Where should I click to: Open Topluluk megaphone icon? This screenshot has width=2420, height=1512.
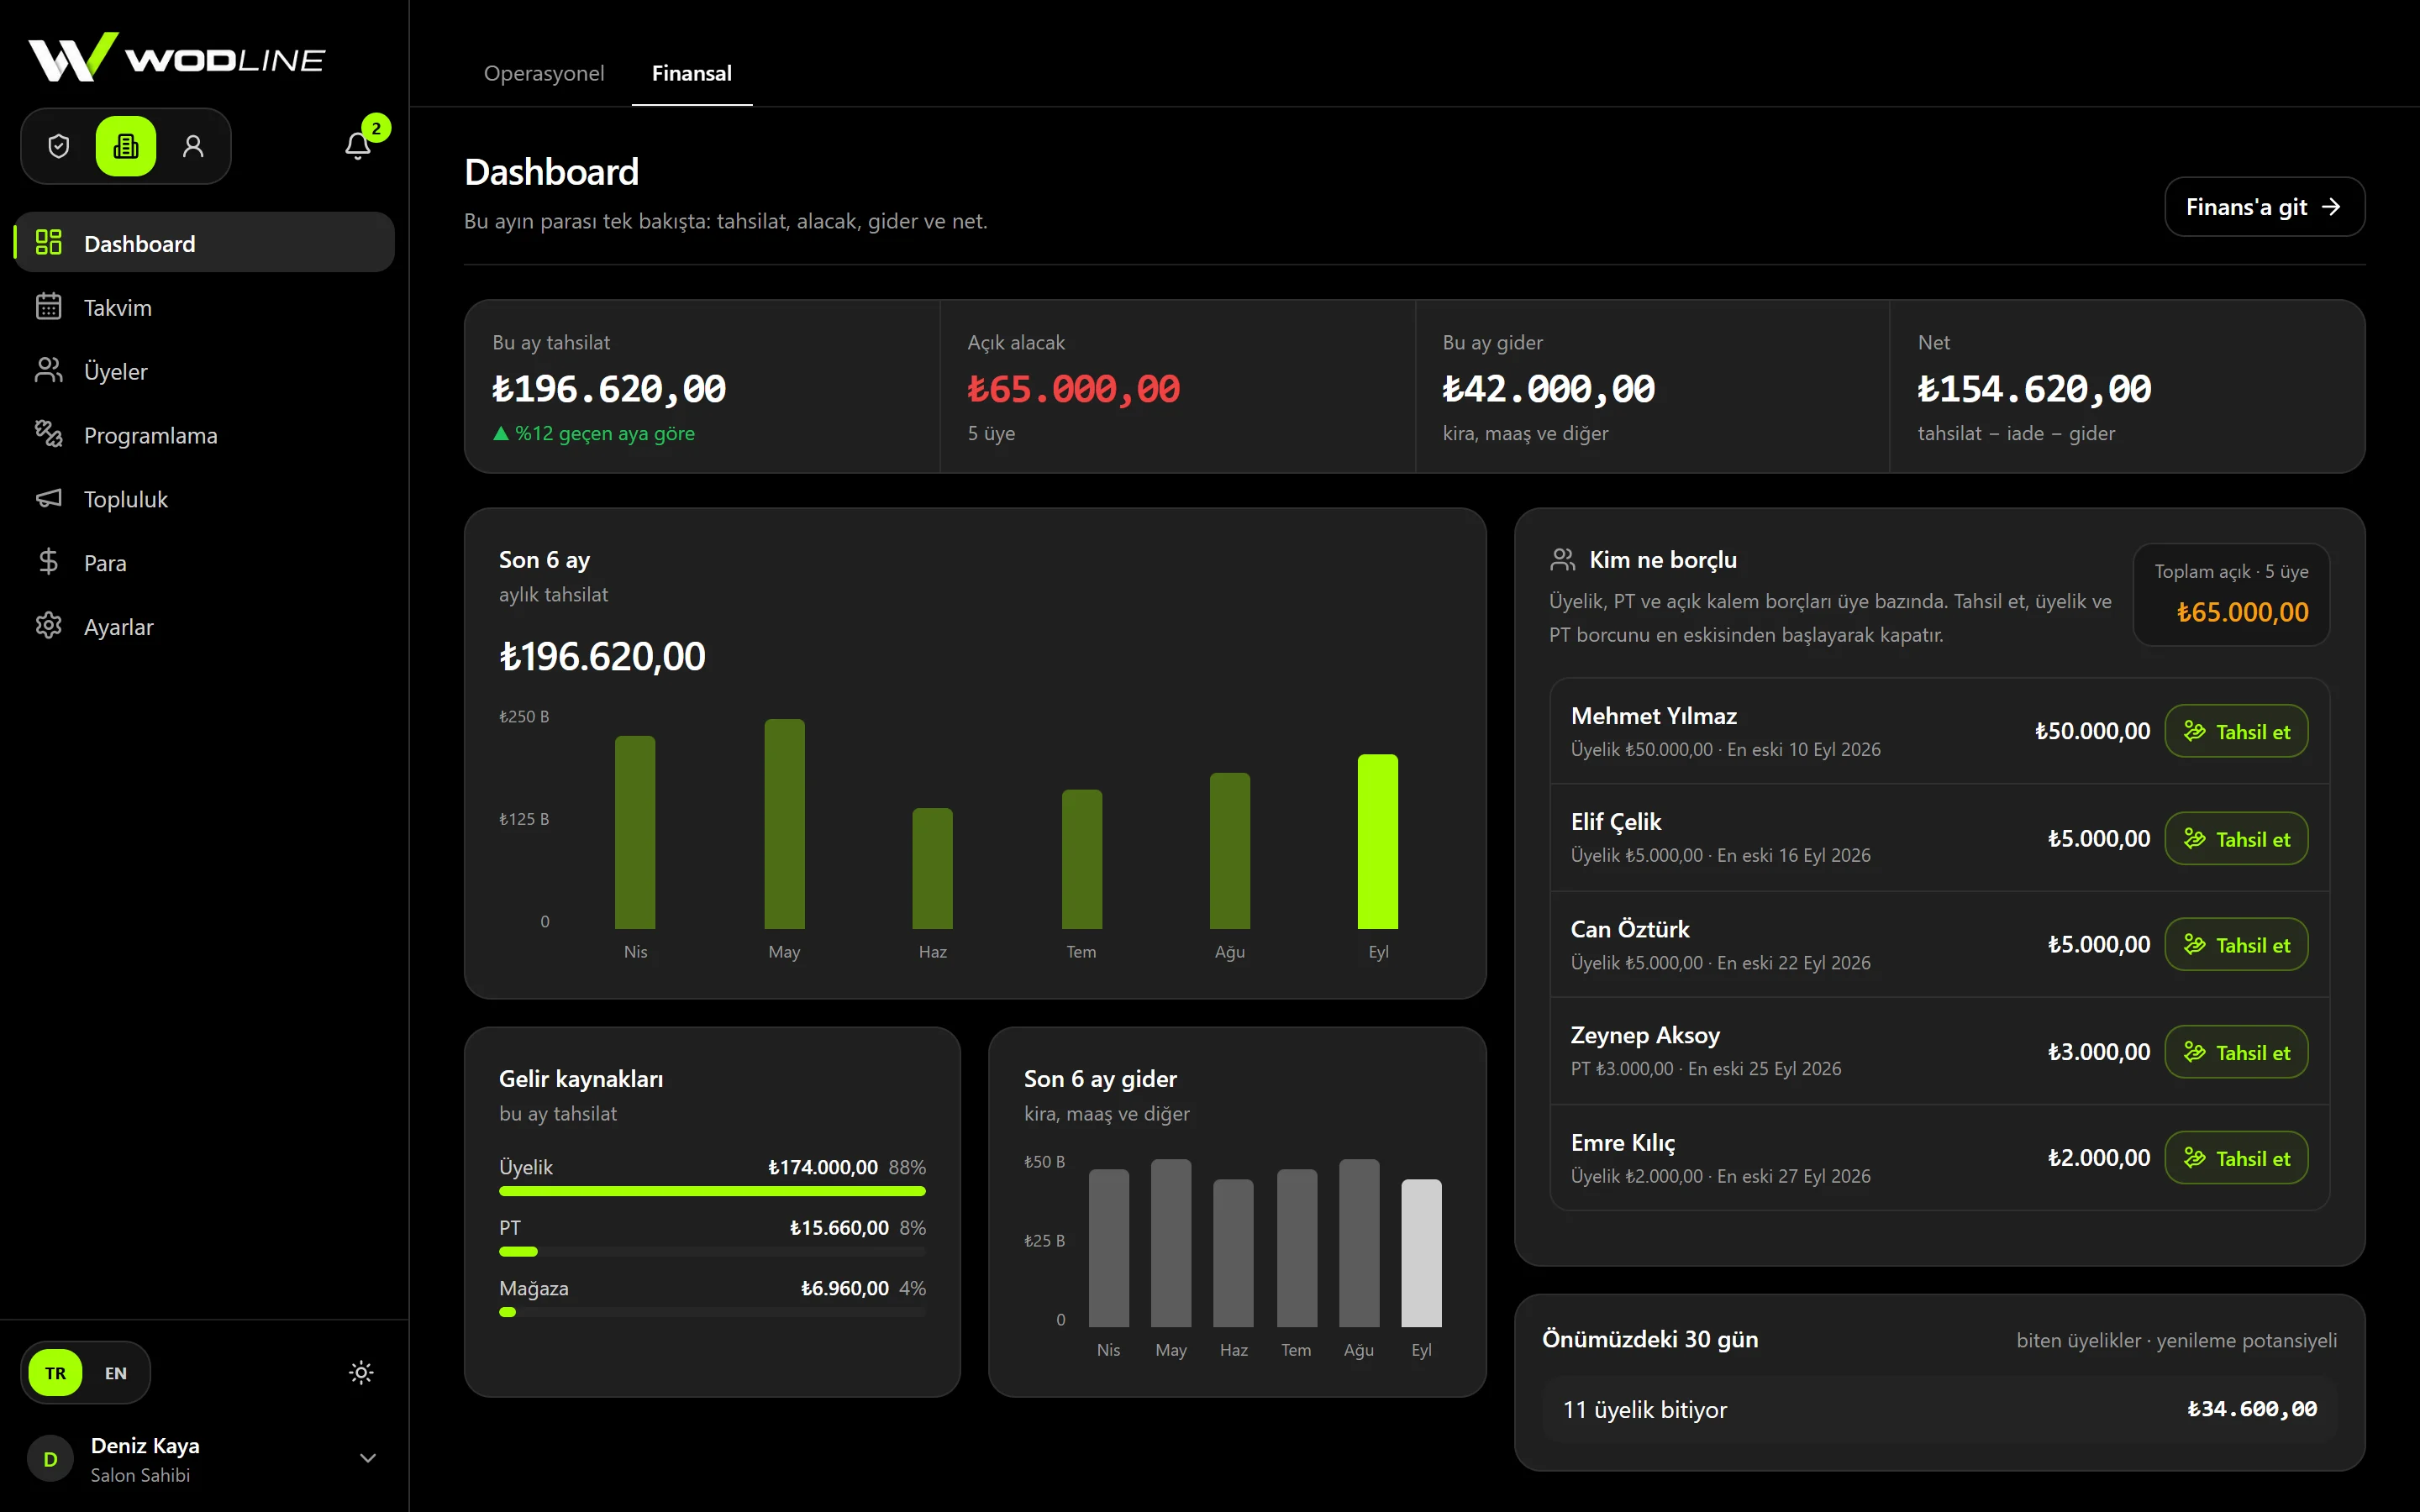tap(48, 498)
